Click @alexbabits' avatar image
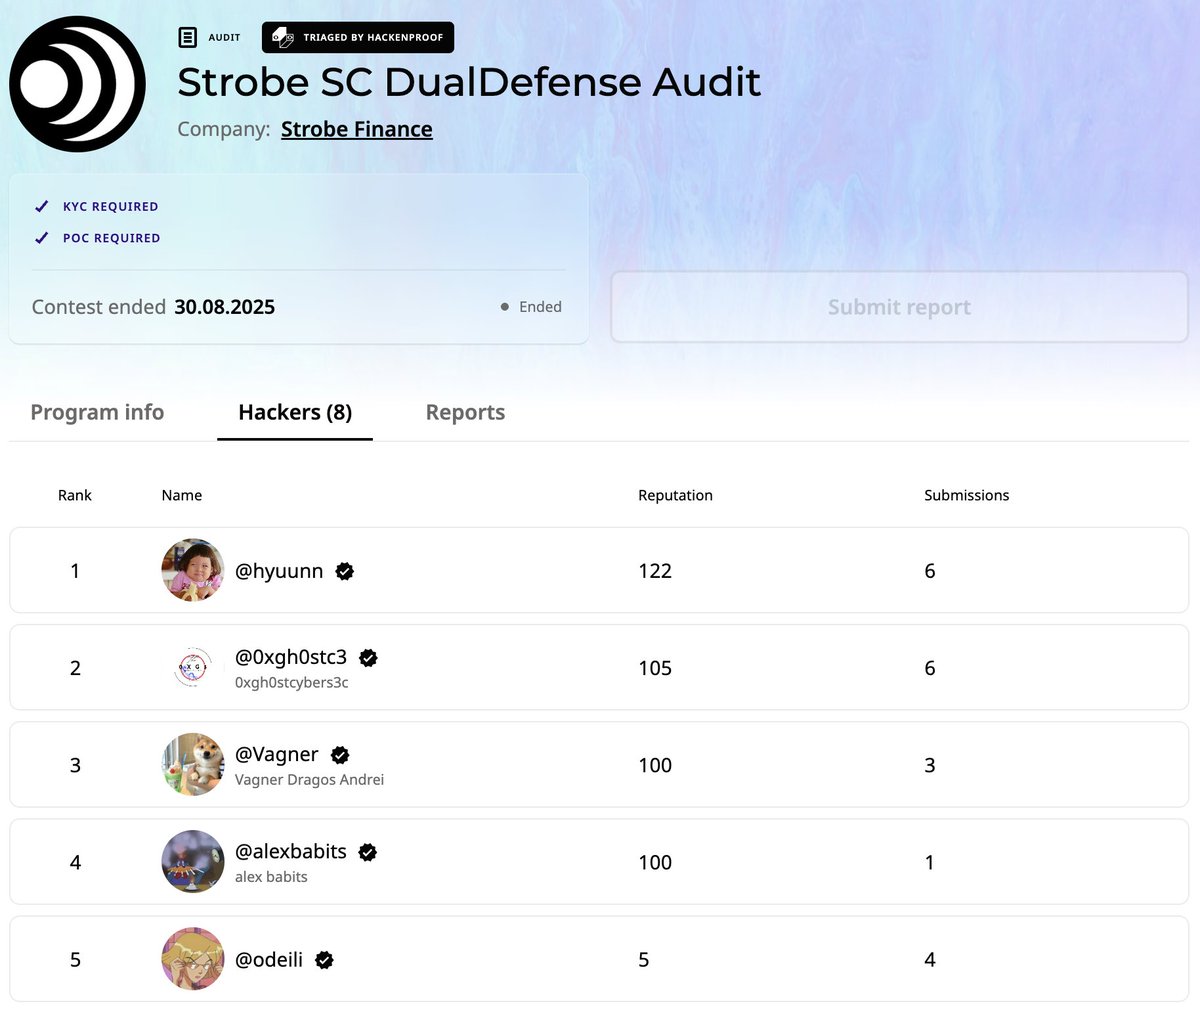1200x1010 pixels. coord(193,861)
